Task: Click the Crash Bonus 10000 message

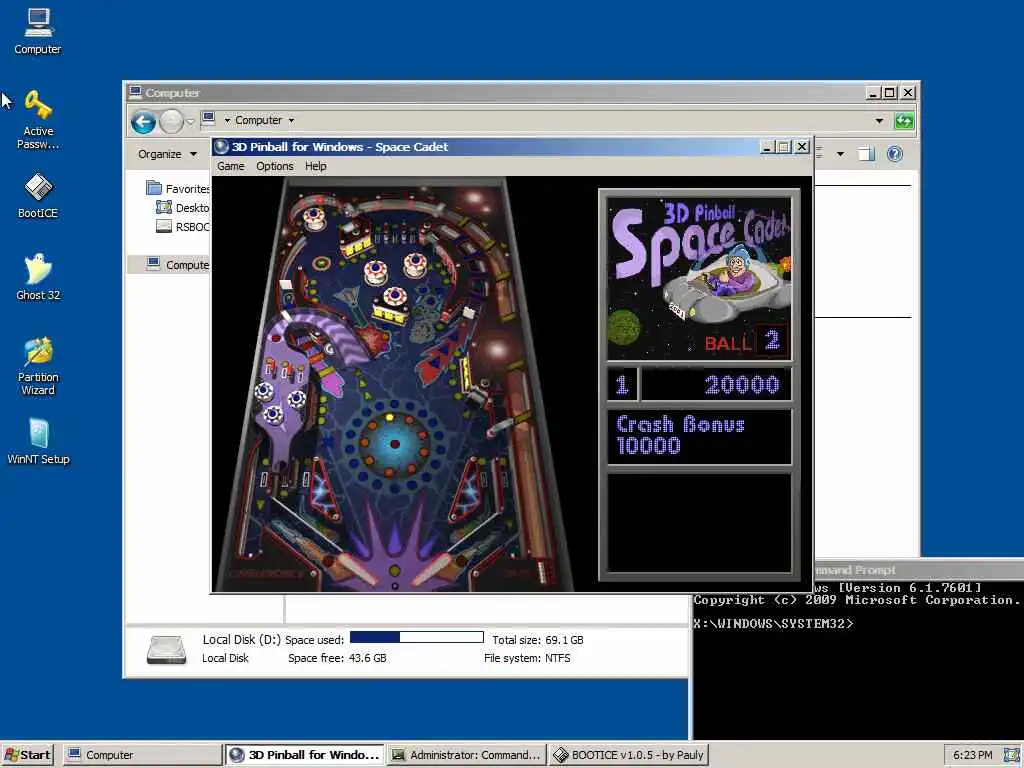Action: pyautogui.click(x=699, y=436)
